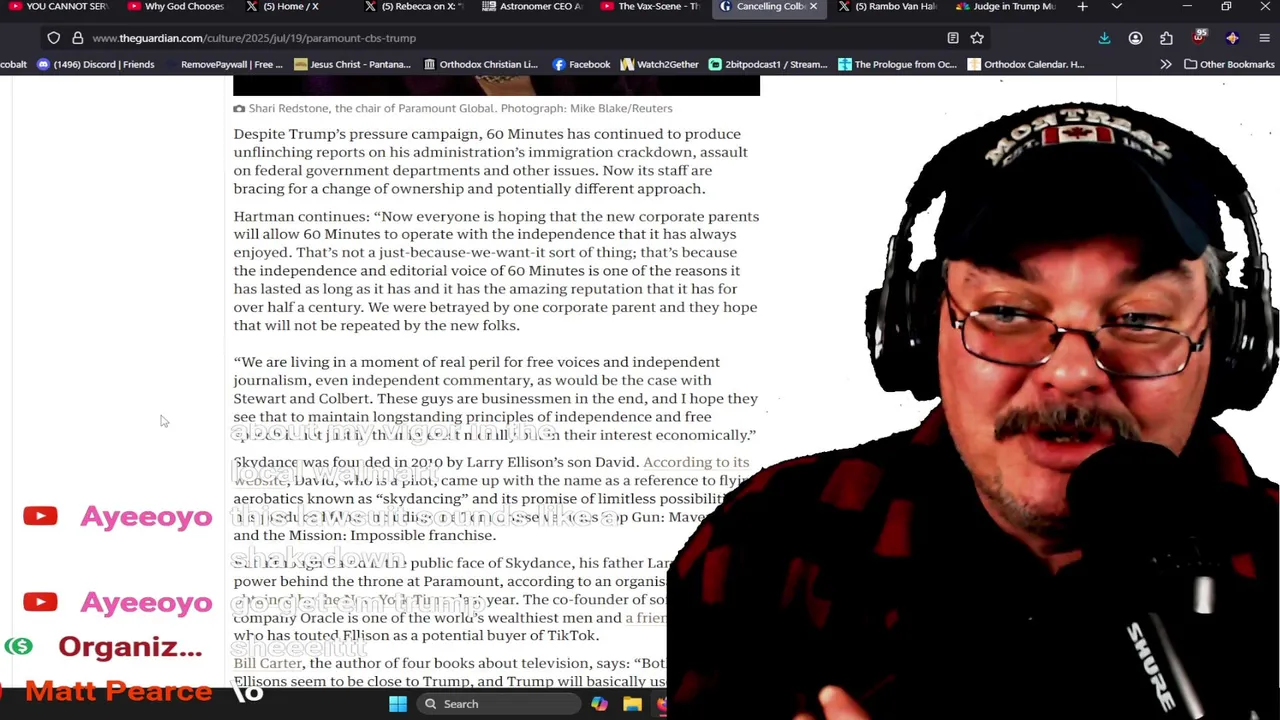Image resolution: width=1280 pixels, height=720 pixels.
Task: Bookmark this page with the star icon
Action: (x=977, y=38)
